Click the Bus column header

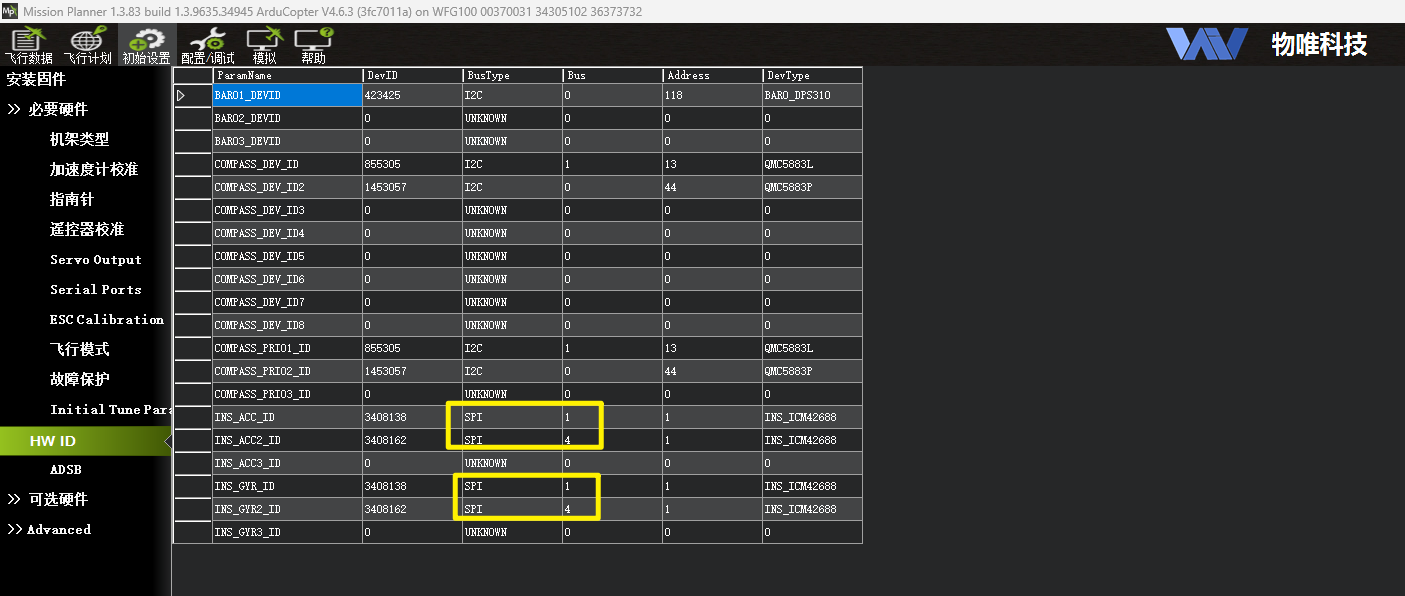click(612, 75)
